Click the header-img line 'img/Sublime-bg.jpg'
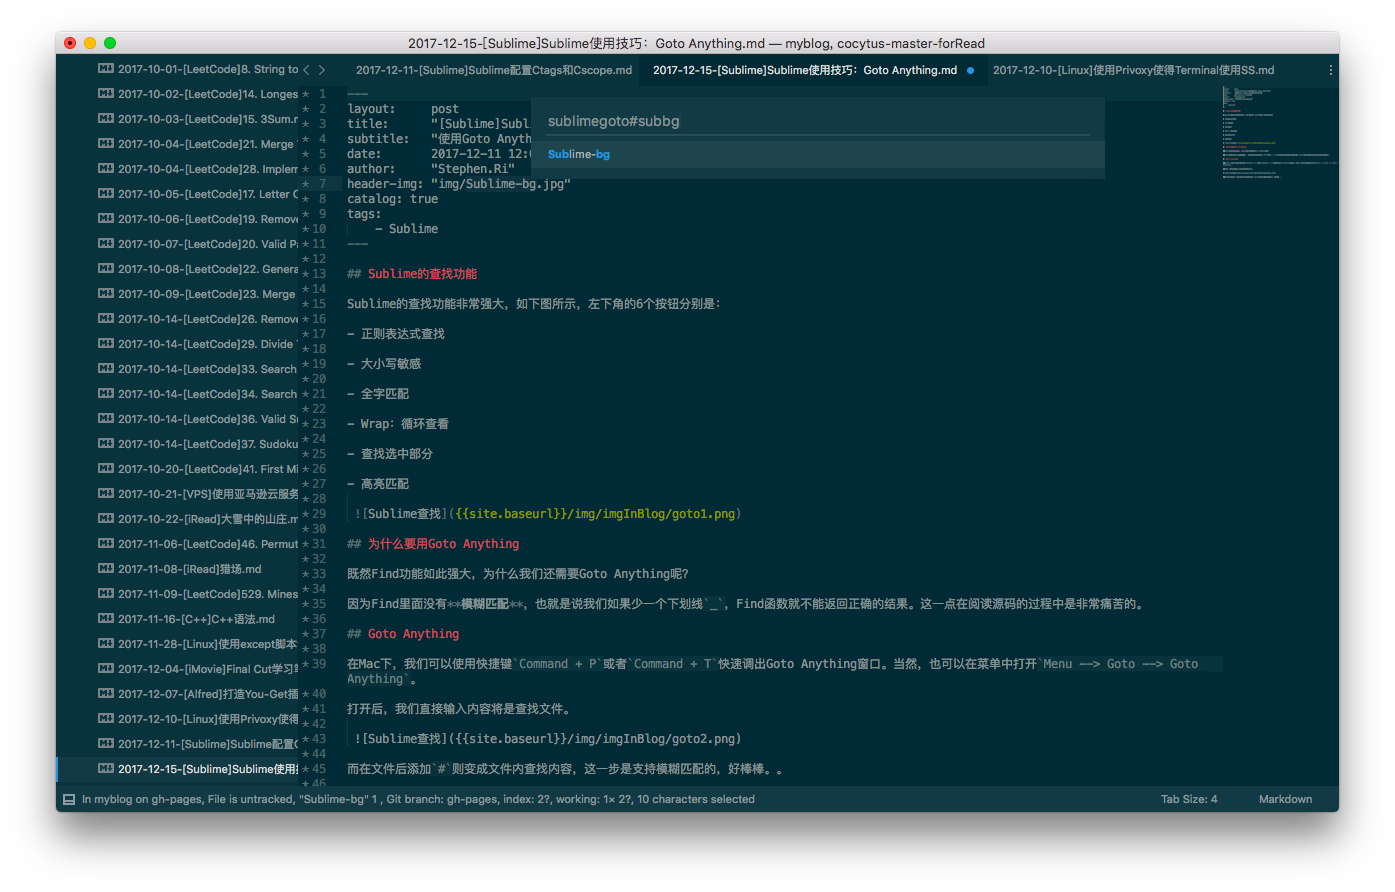This screenshot has height=892, width=1395. click(x=459, y=184)
